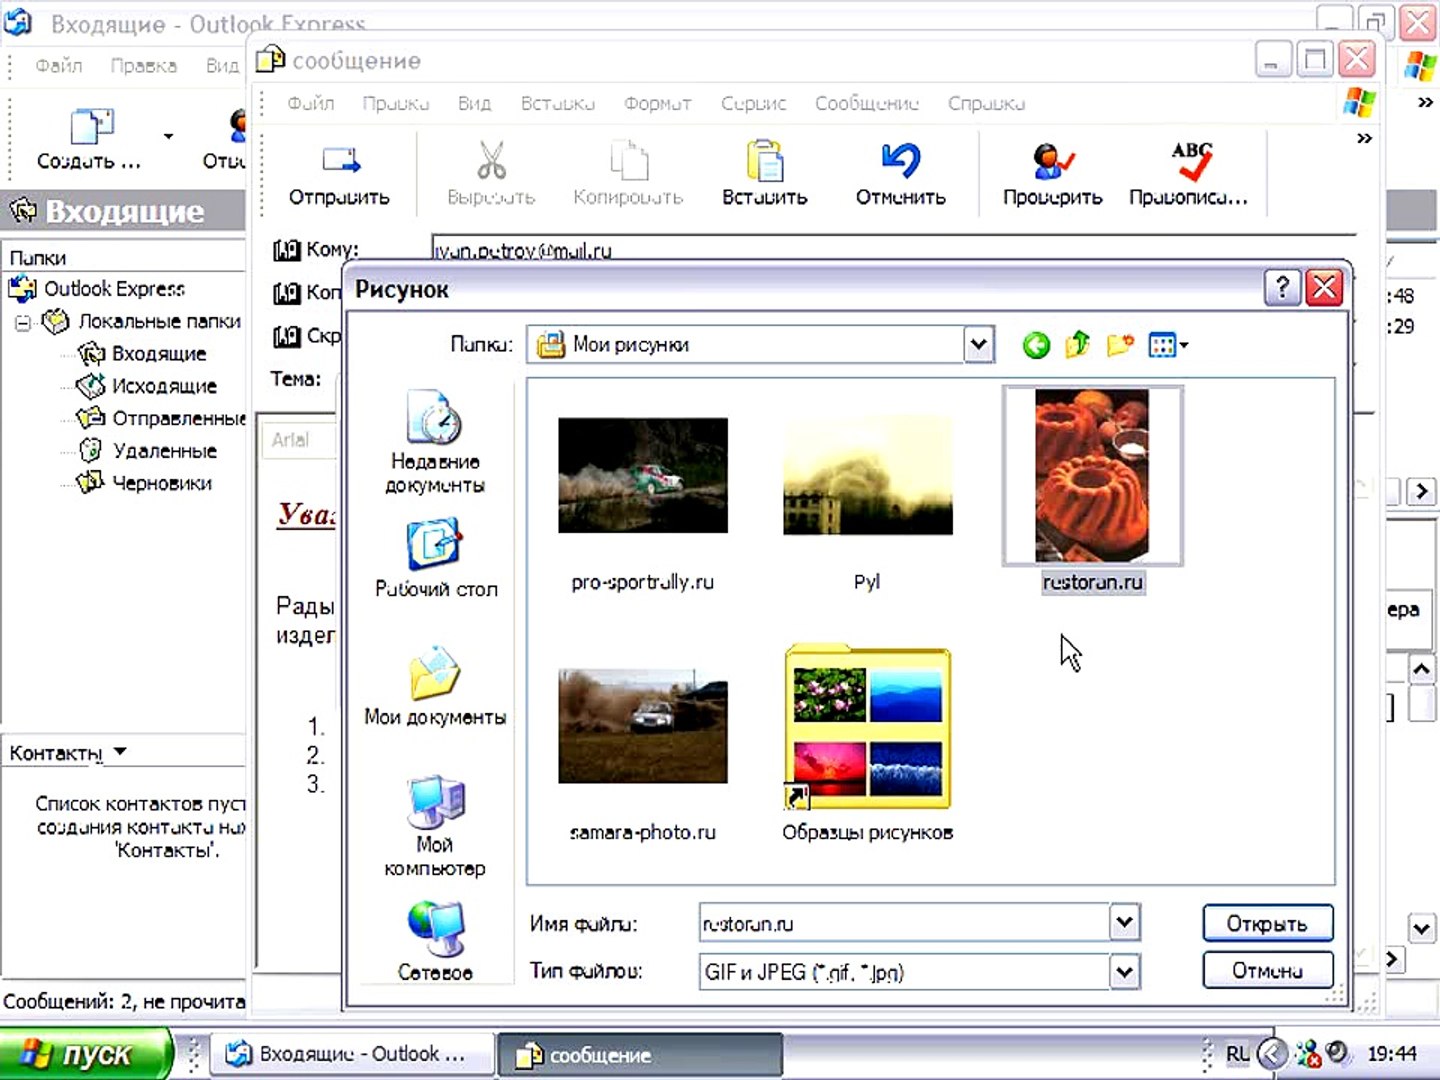
Task: Click the Отмена button in Рисунок dialog
Action: (x=1268, y=970)
